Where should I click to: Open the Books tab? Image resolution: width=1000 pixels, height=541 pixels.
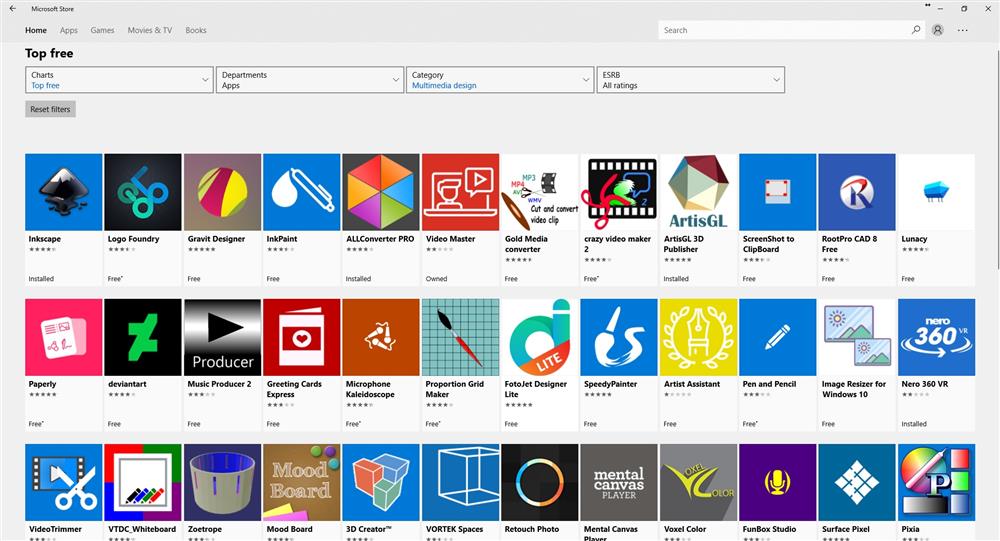196,30
